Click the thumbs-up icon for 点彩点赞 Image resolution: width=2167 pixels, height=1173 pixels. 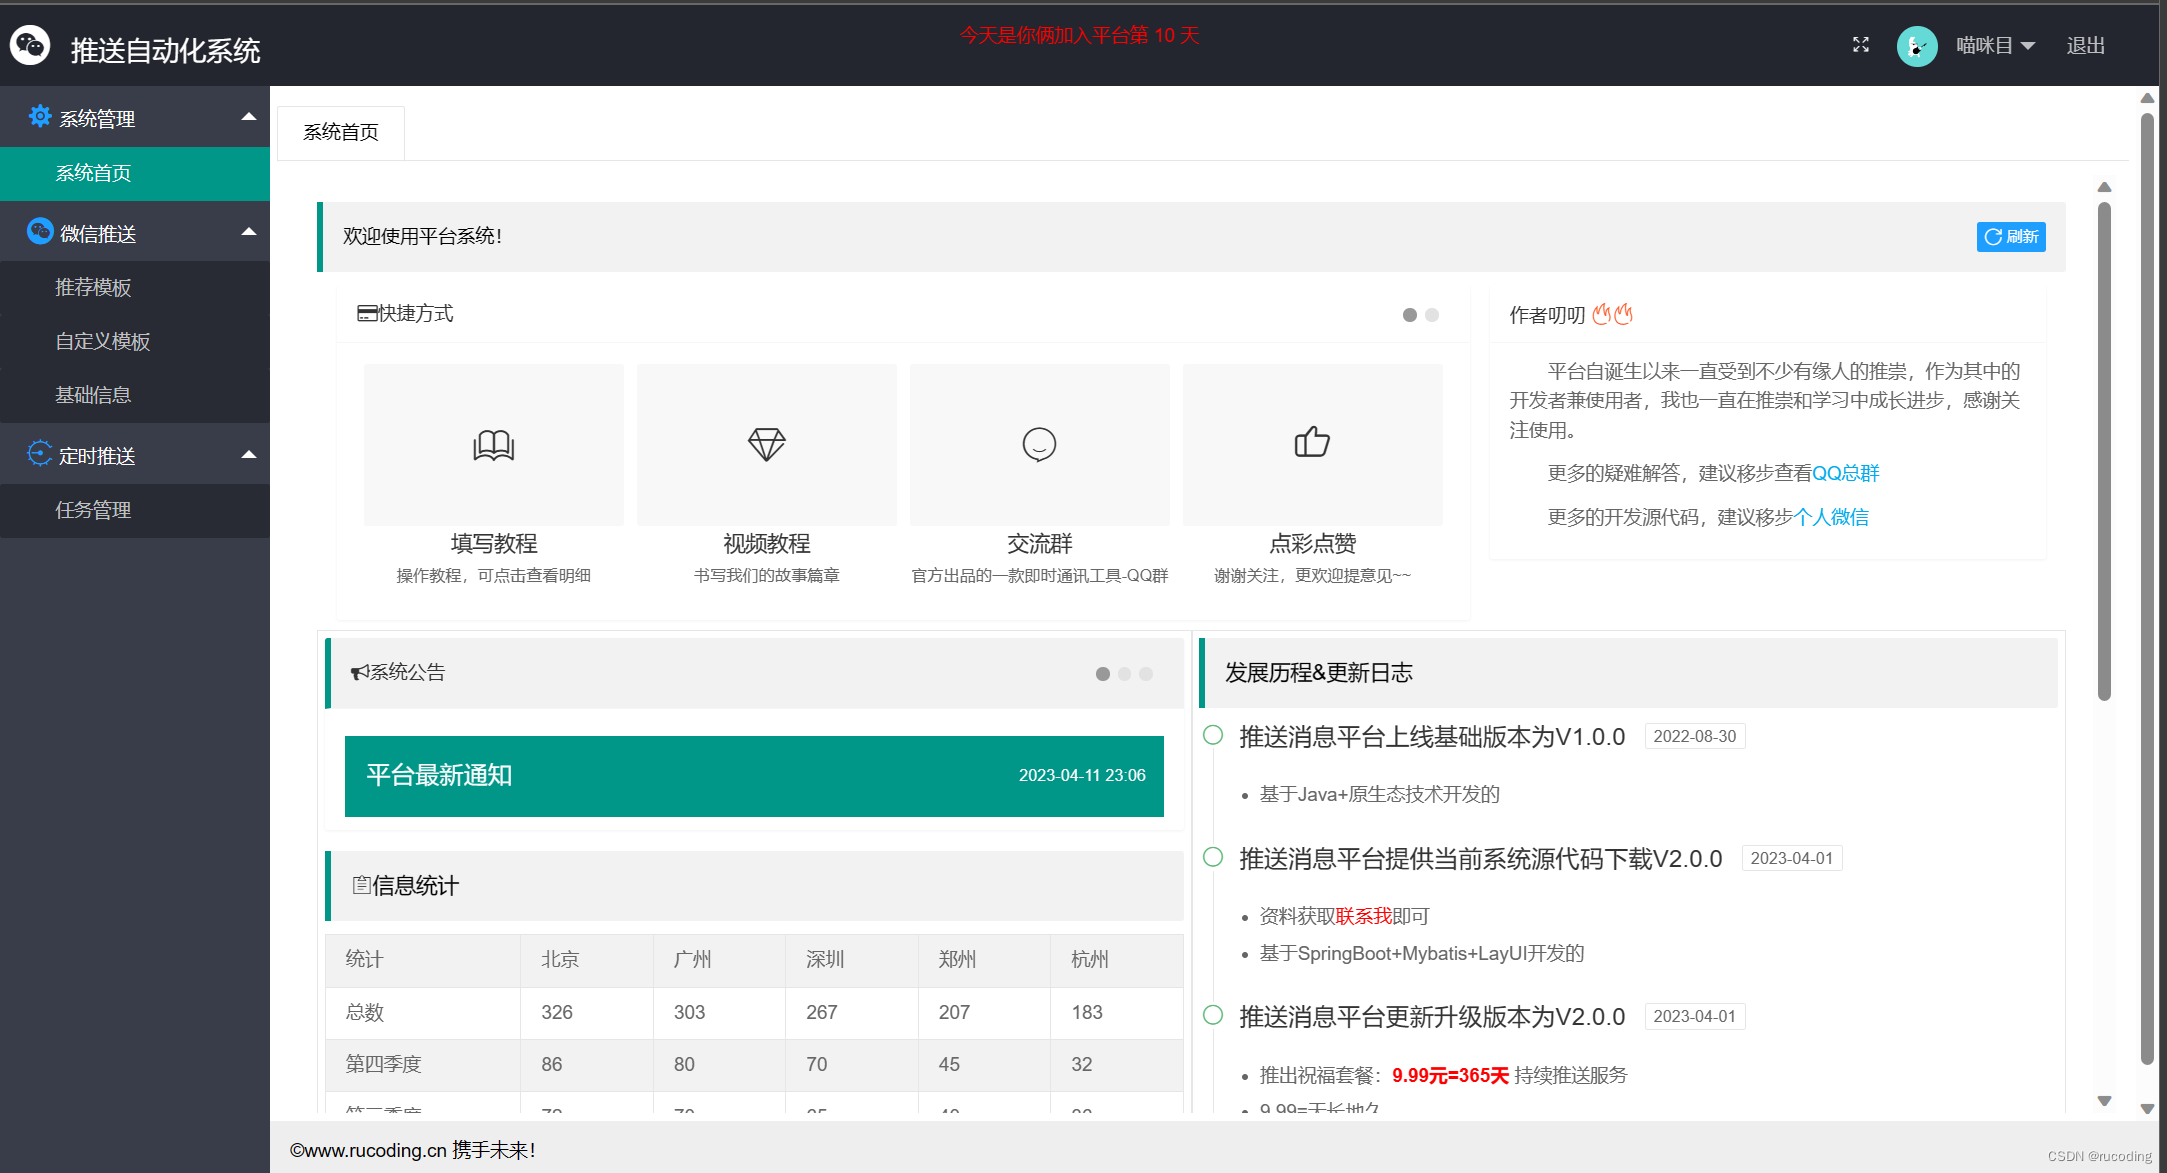coord(1312,442)
